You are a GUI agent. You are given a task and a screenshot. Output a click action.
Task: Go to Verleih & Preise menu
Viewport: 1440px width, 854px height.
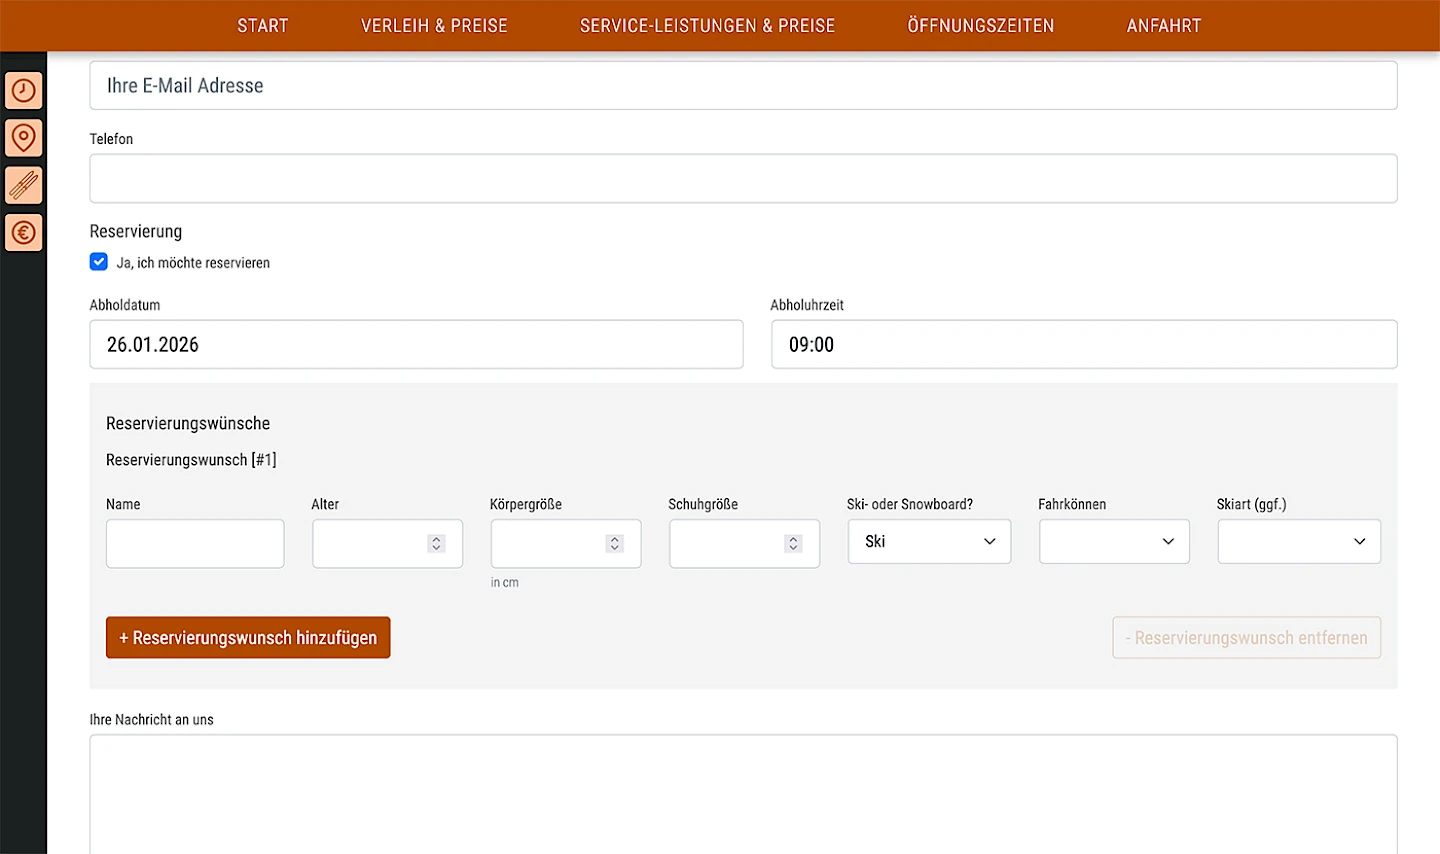pyautogui.click(x=434, y=26)
